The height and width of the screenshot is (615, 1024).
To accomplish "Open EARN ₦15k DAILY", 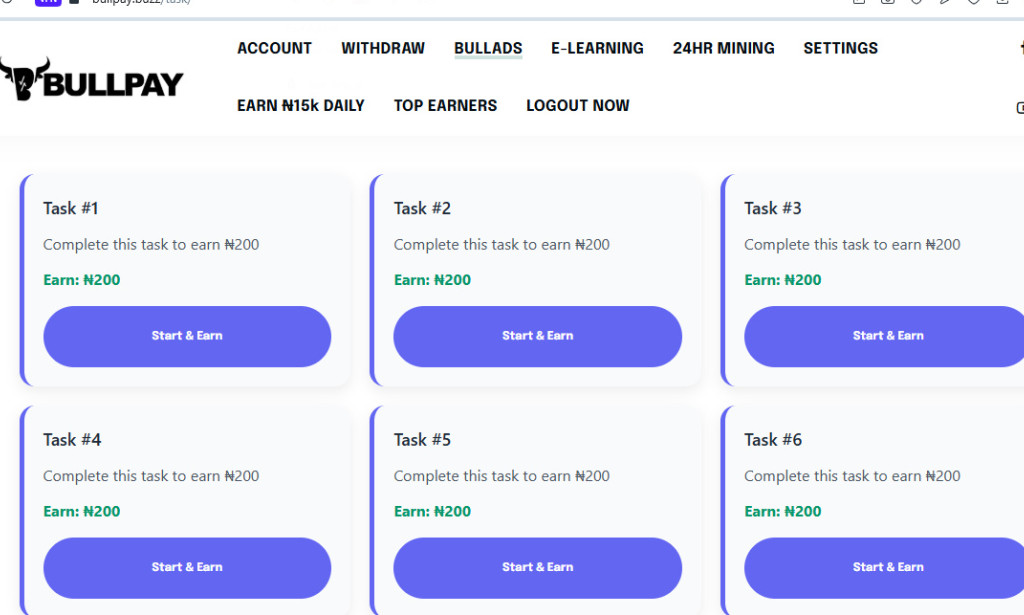I will tap(301, 105).
